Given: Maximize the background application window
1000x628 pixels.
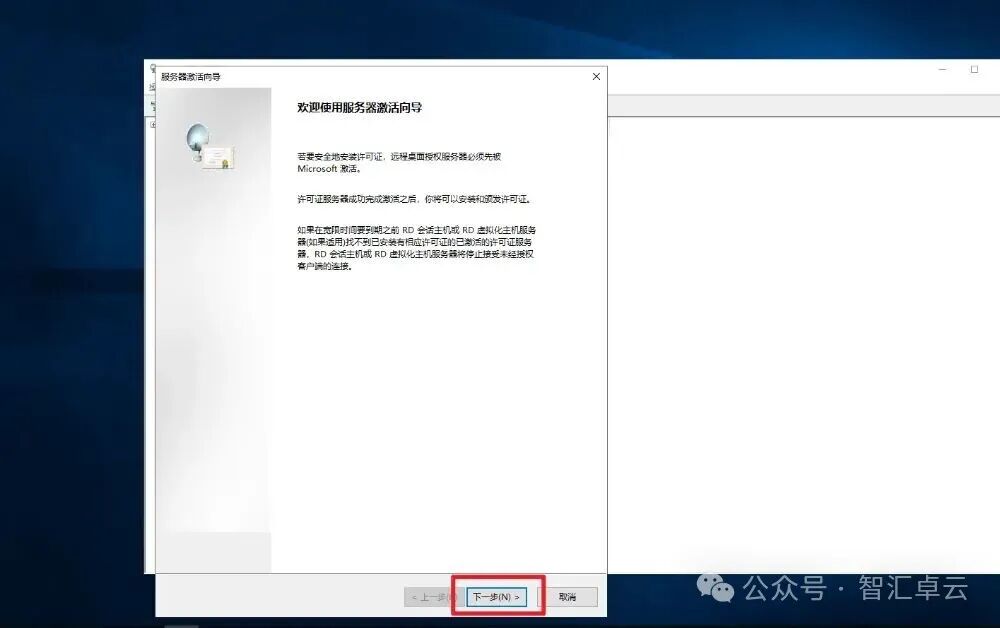Looking at the screenshot, I should (975, 68).
